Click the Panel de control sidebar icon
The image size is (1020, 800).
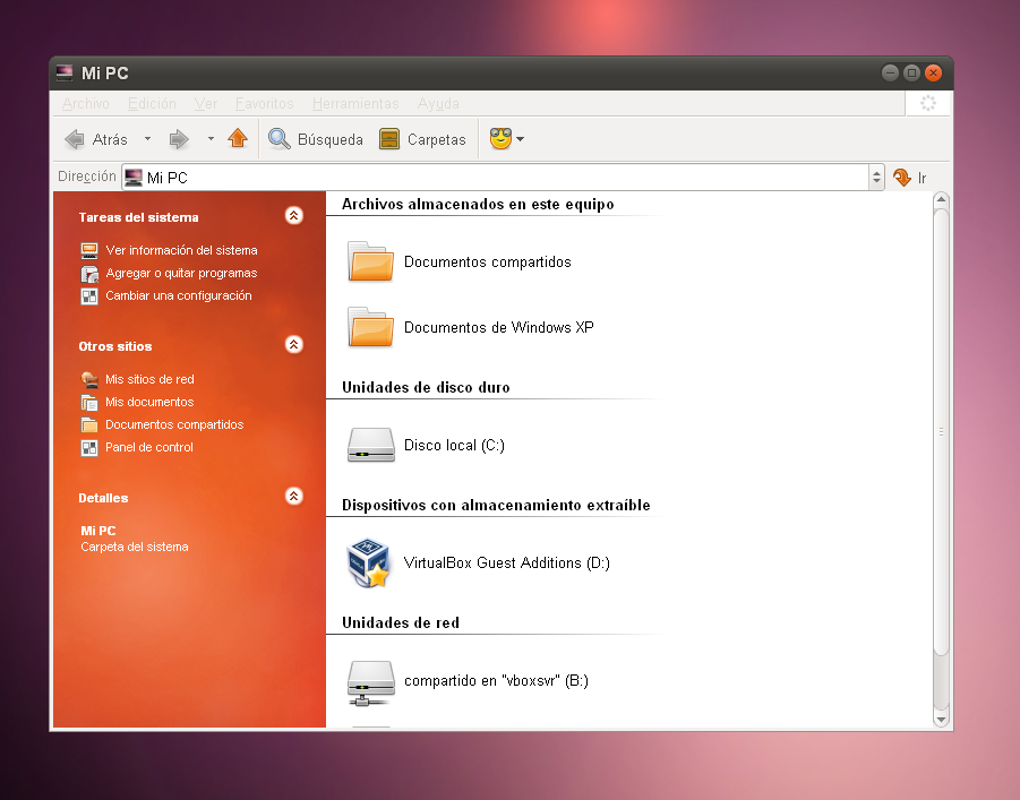click(89, 447)
